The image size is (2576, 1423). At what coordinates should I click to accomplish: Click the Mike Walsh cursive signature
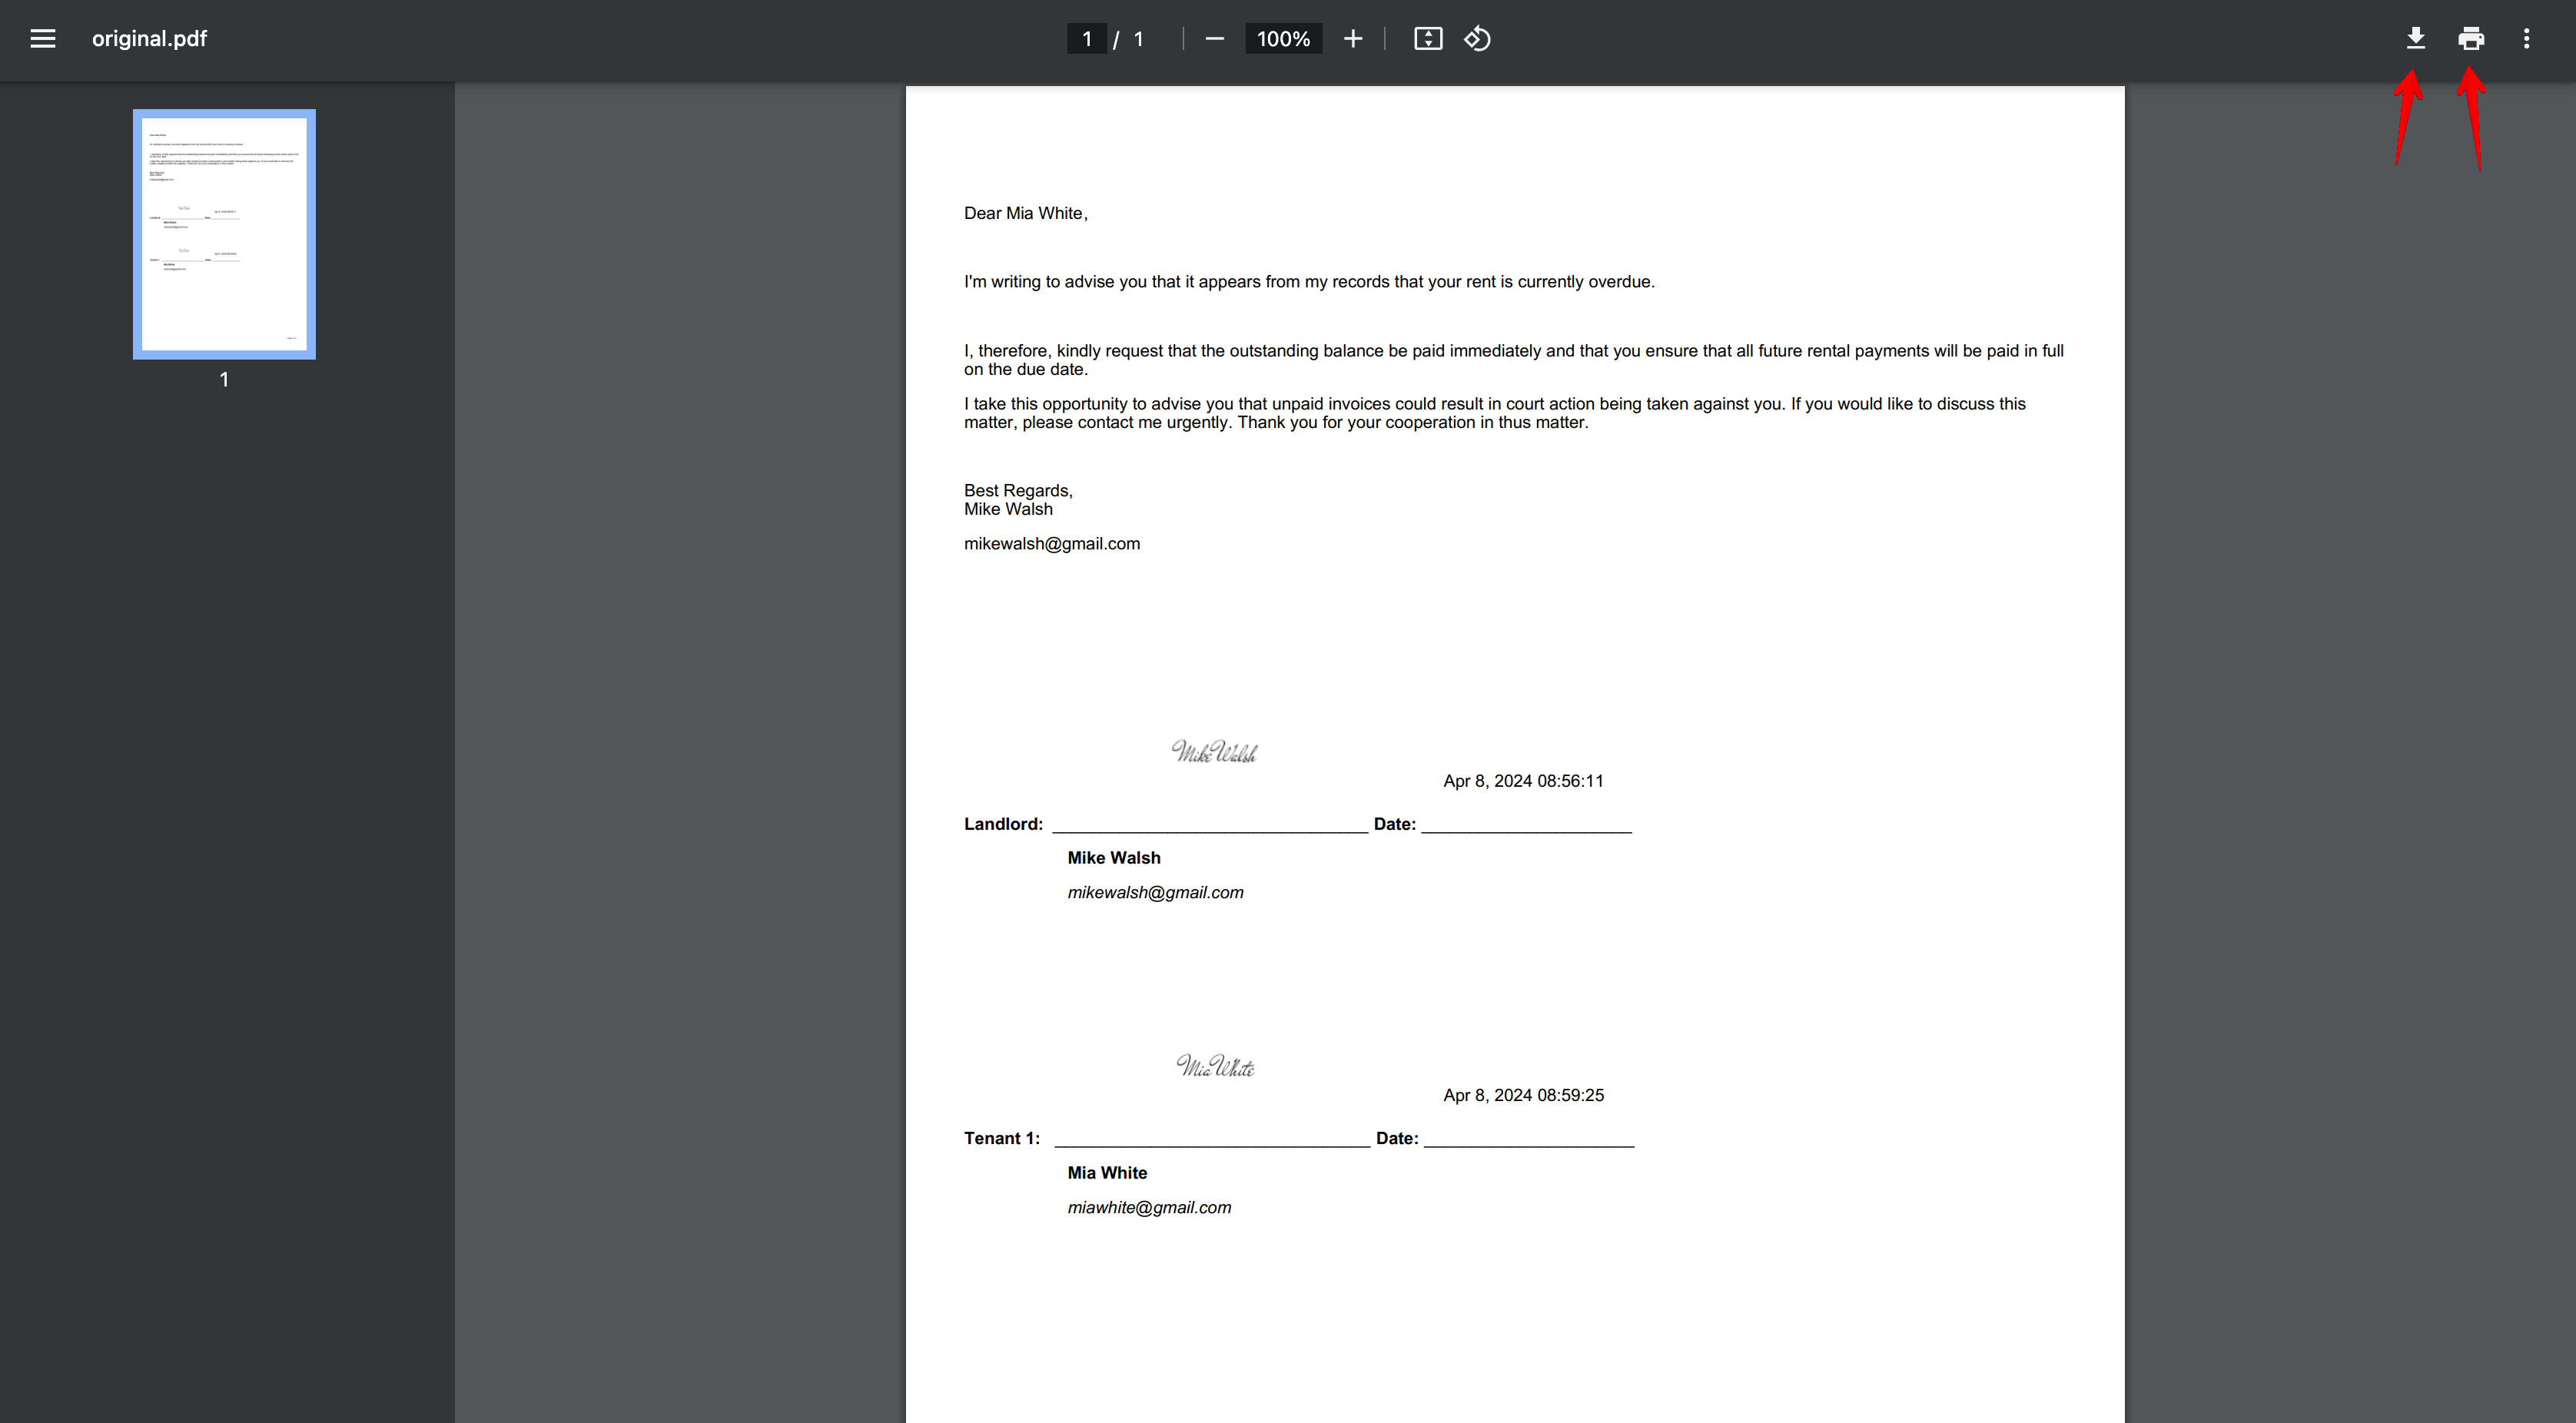(1214, 752)
